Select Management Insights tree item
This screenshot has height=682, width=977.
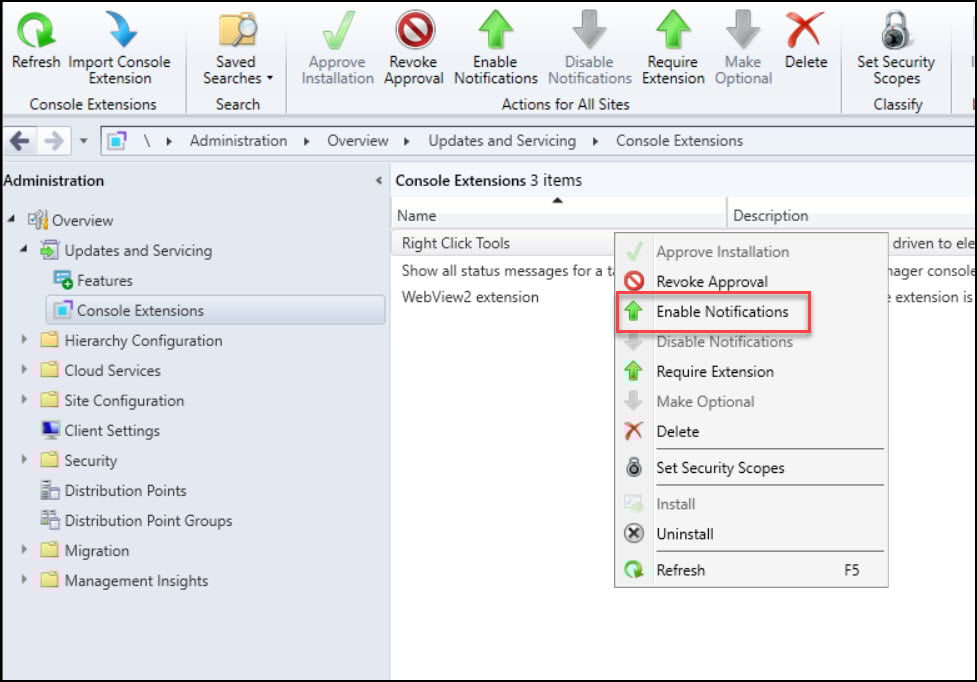tap(136, 580)
